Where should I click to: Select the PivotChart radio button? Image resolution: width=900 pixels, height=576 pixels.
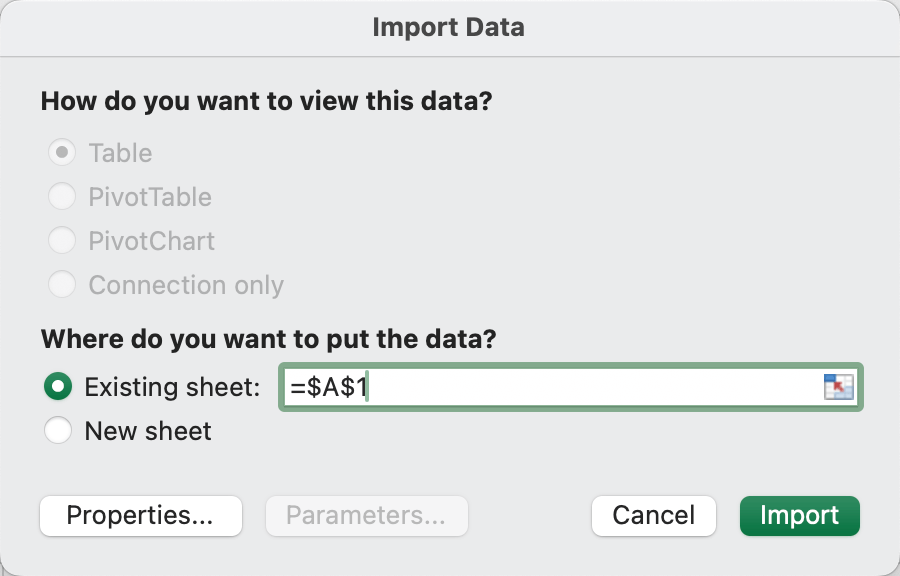(61, 240)
